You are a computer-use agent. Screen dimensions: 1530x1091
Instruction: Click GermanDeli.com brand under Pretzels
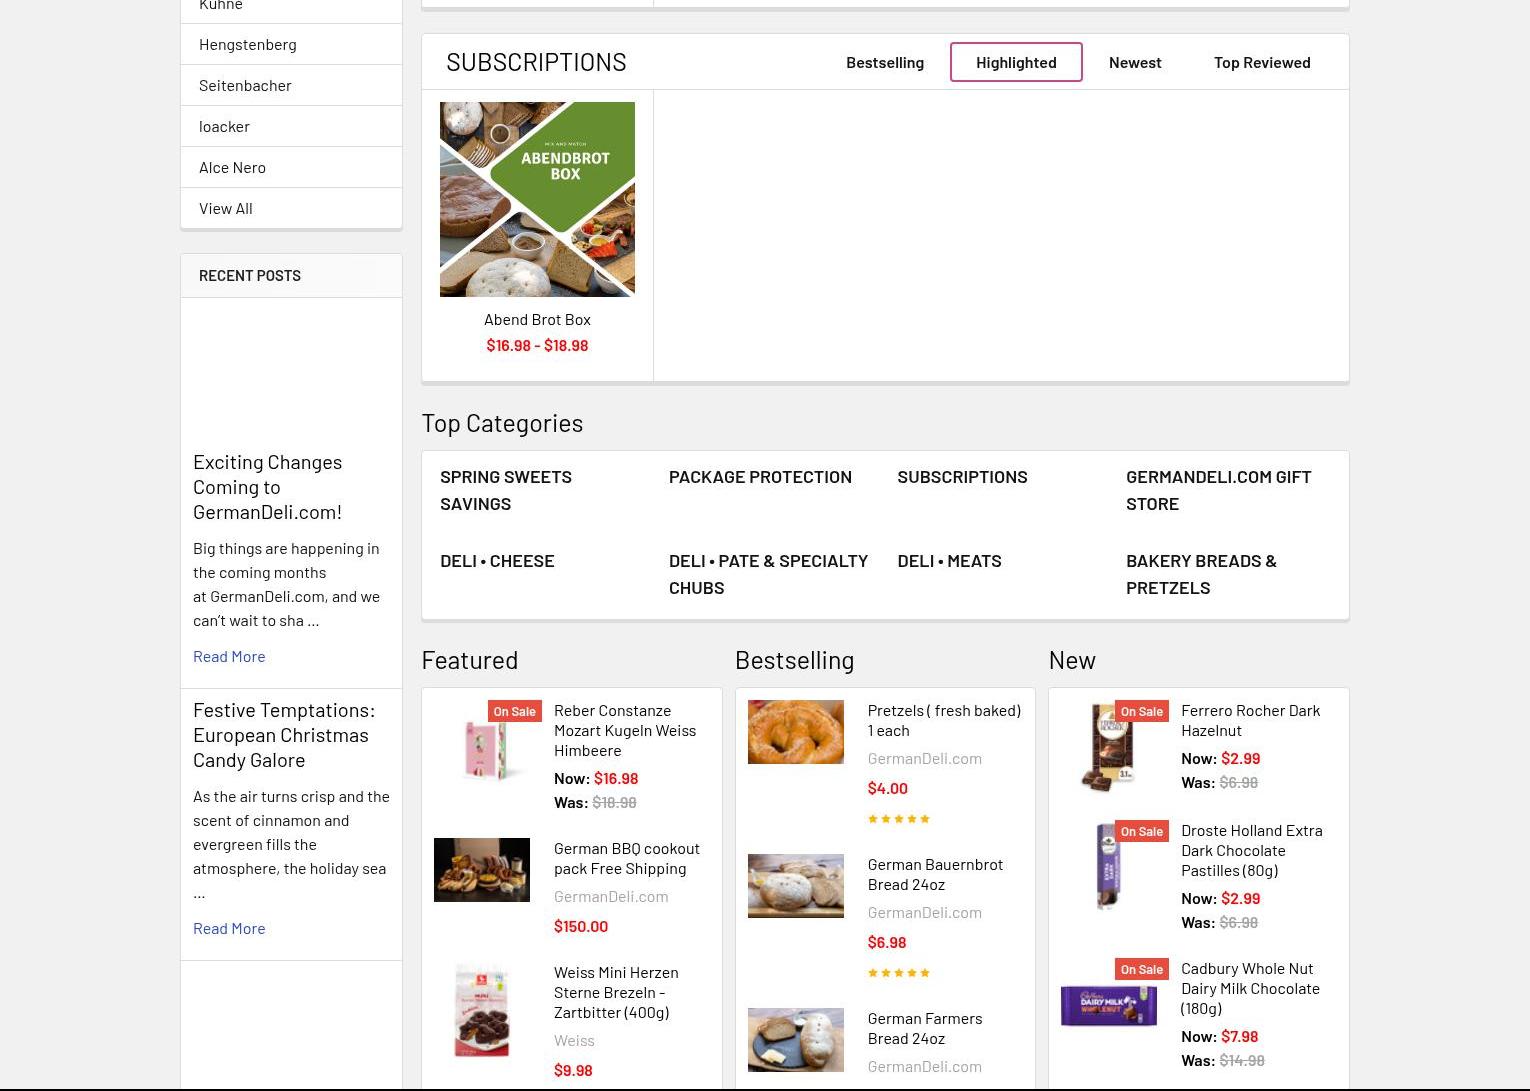924,758
